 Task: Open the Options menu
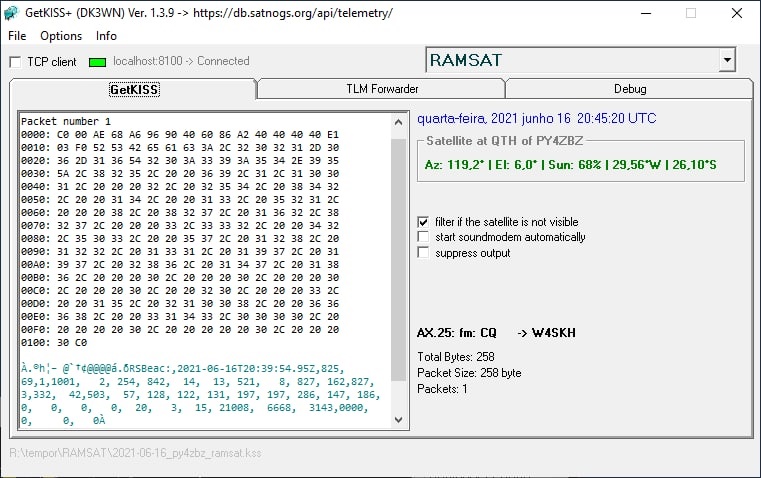point(61,36)
